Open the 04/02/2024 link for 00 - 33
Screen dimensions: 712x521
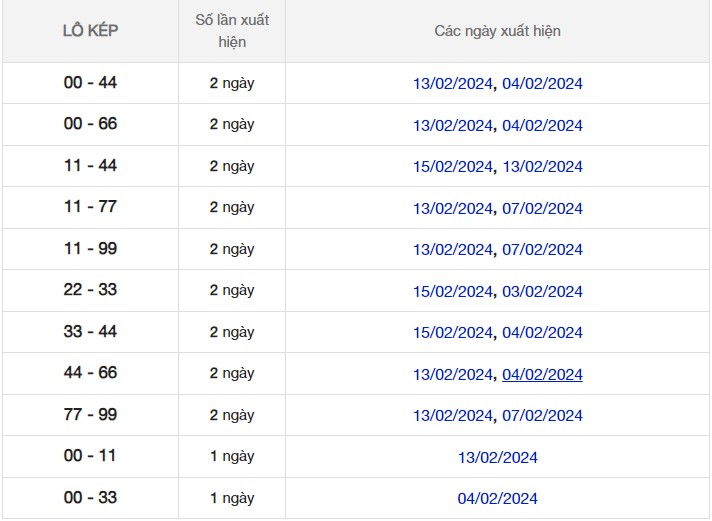(x=497, y=499)
